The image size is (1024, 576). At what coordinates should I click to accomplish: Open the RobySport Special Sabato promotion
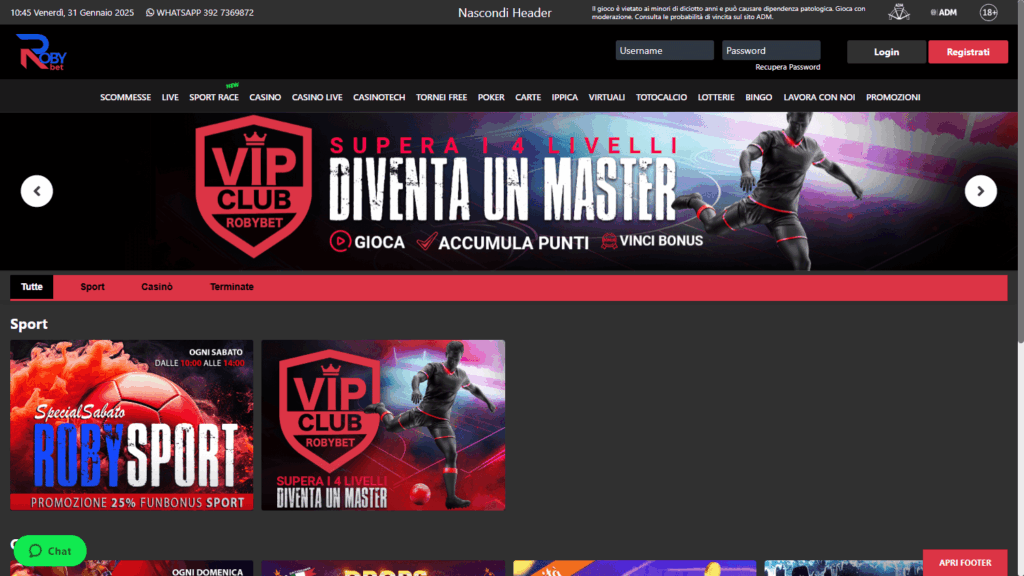131,424
